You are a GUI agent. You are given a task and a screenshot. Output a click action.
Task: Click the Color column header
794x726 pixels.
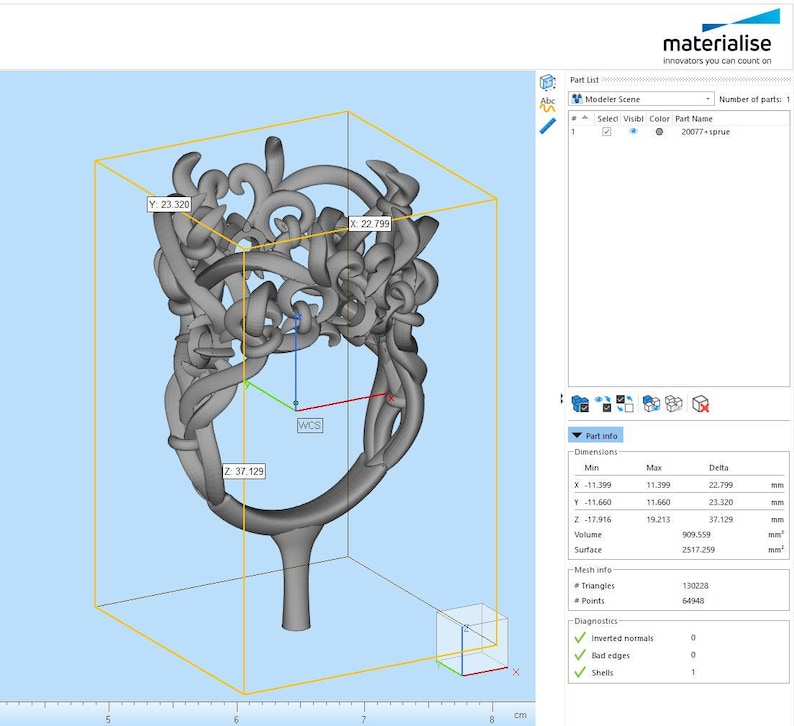[x=659, y=118]
